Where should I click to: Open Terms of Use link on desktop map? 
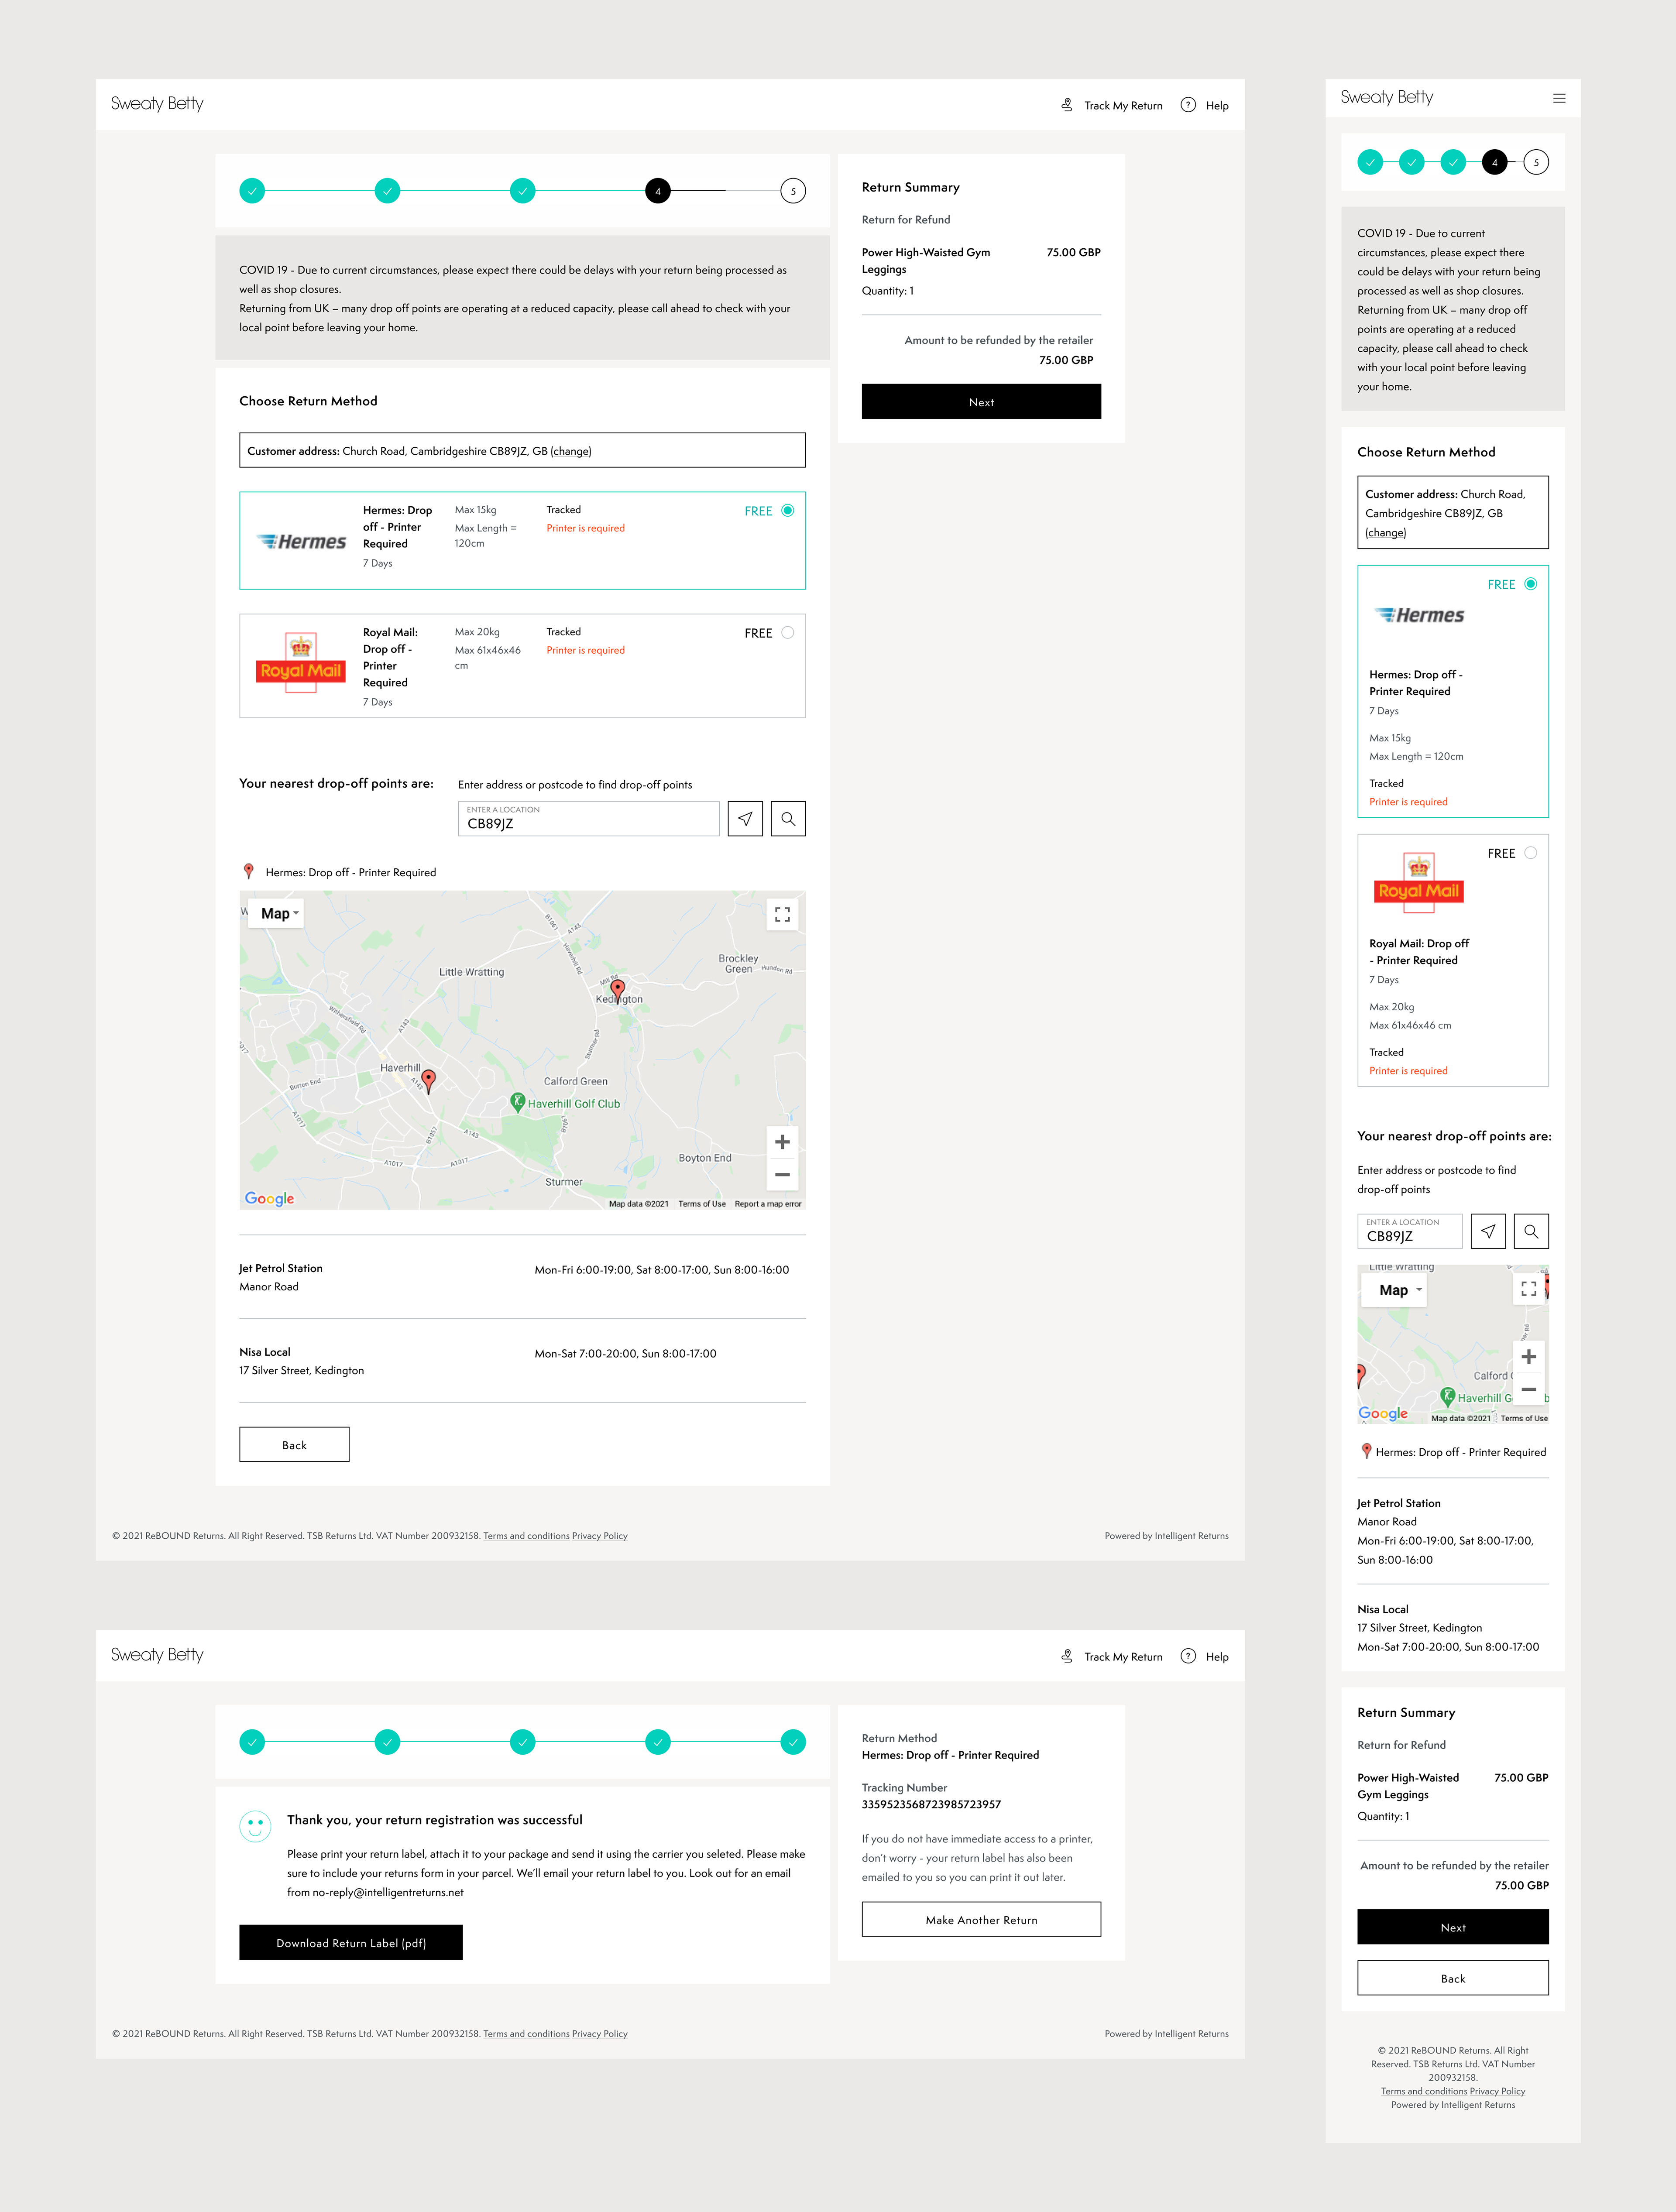click(702, 1204)
